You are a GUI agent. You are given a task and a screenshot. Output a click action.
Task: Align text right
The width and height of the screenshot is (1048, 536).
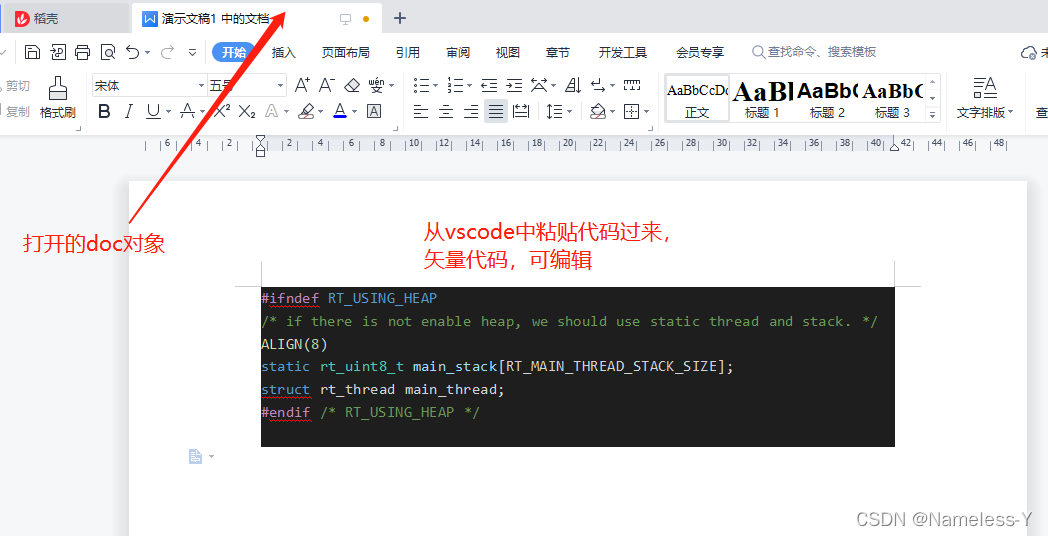(471, 112)
